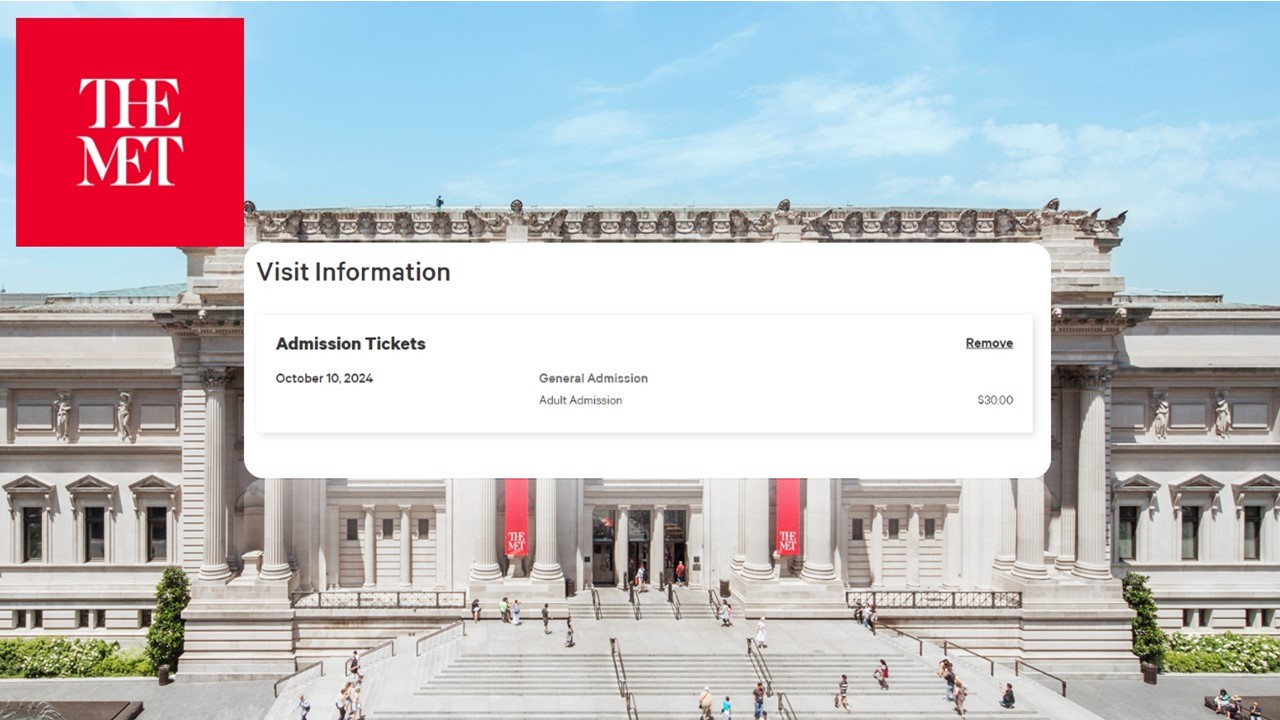Click the General Admission label
Viewport: 1280px width, 720px height.
click(x=593, y=378)
